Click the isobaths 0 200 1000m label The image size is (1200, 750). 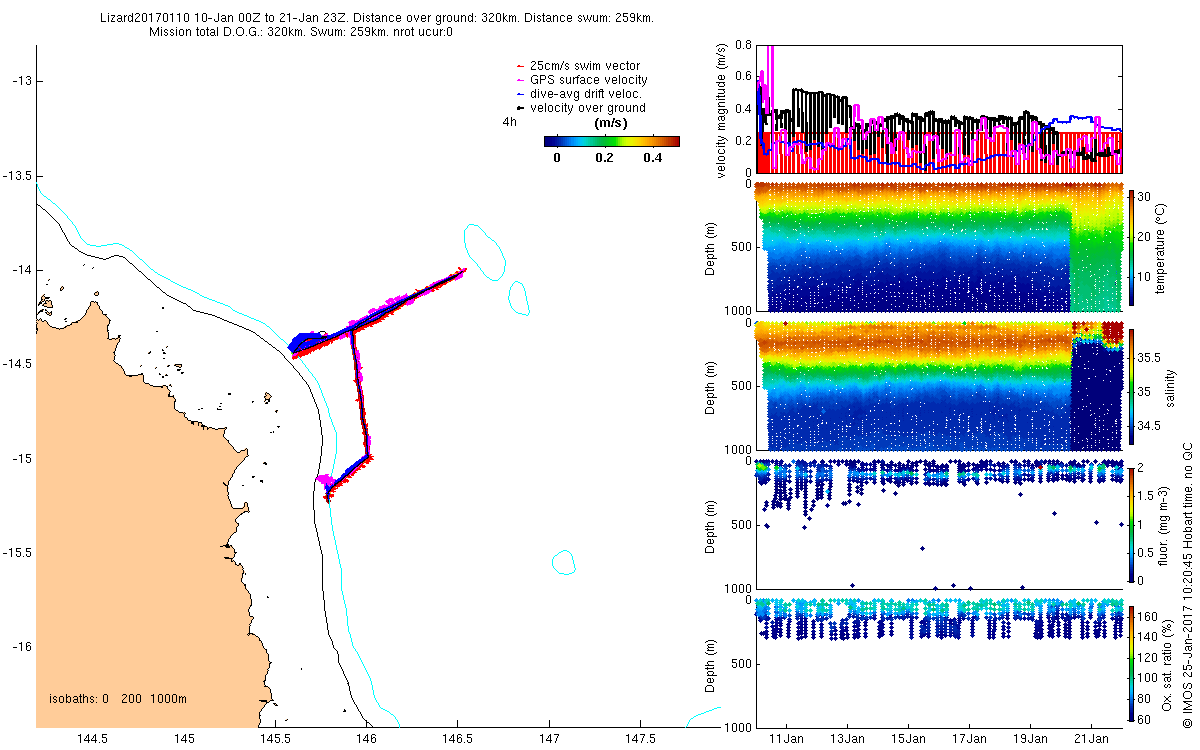(x=117, y=698)
